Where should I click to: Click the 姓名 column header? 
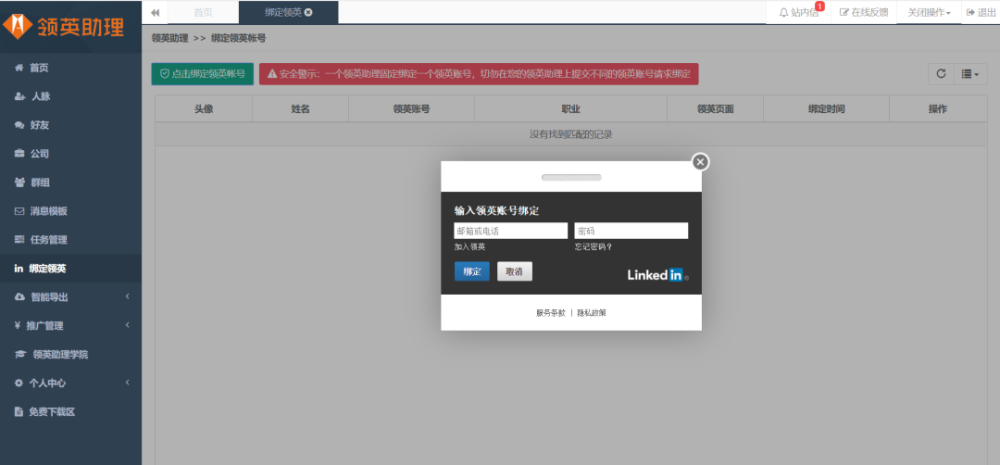pos(300,109)
